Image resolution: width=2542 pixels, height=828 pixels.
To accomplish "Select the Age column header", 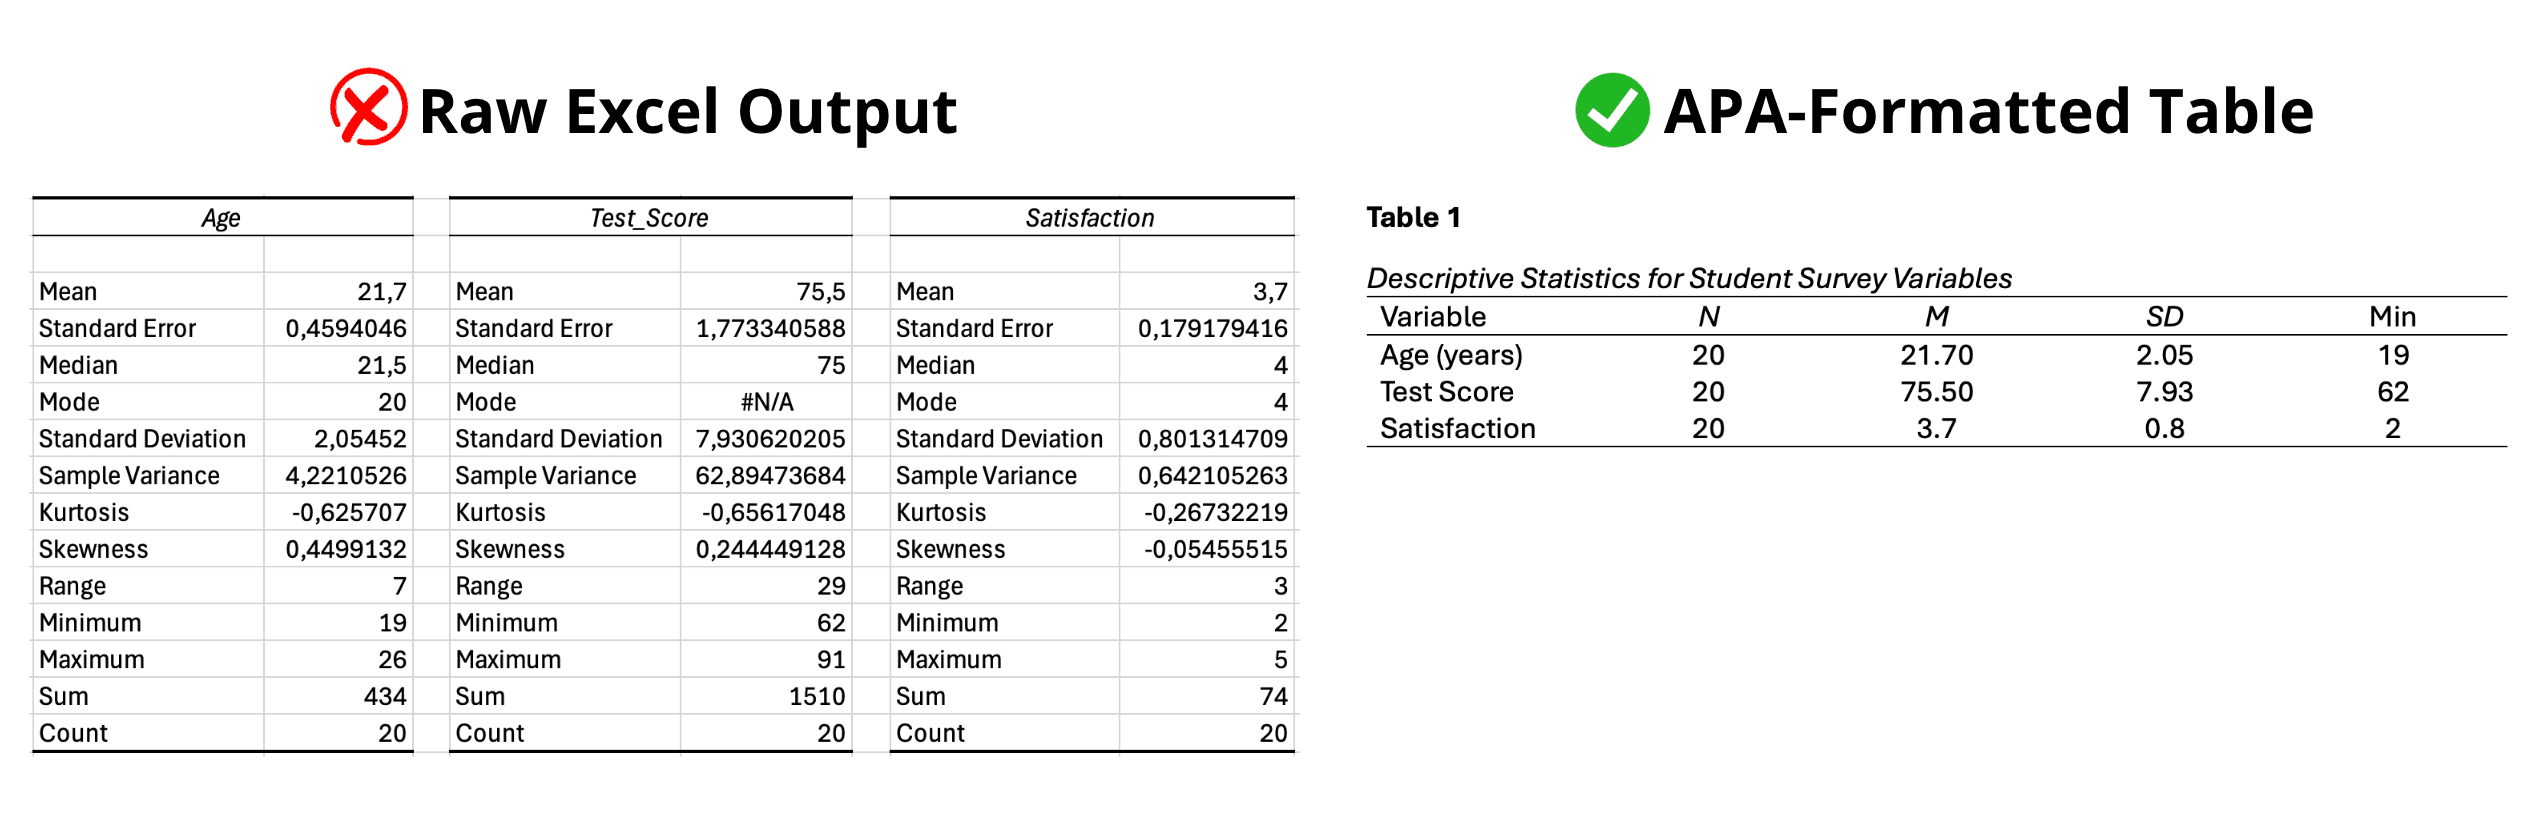I will [x=221, y=218].
